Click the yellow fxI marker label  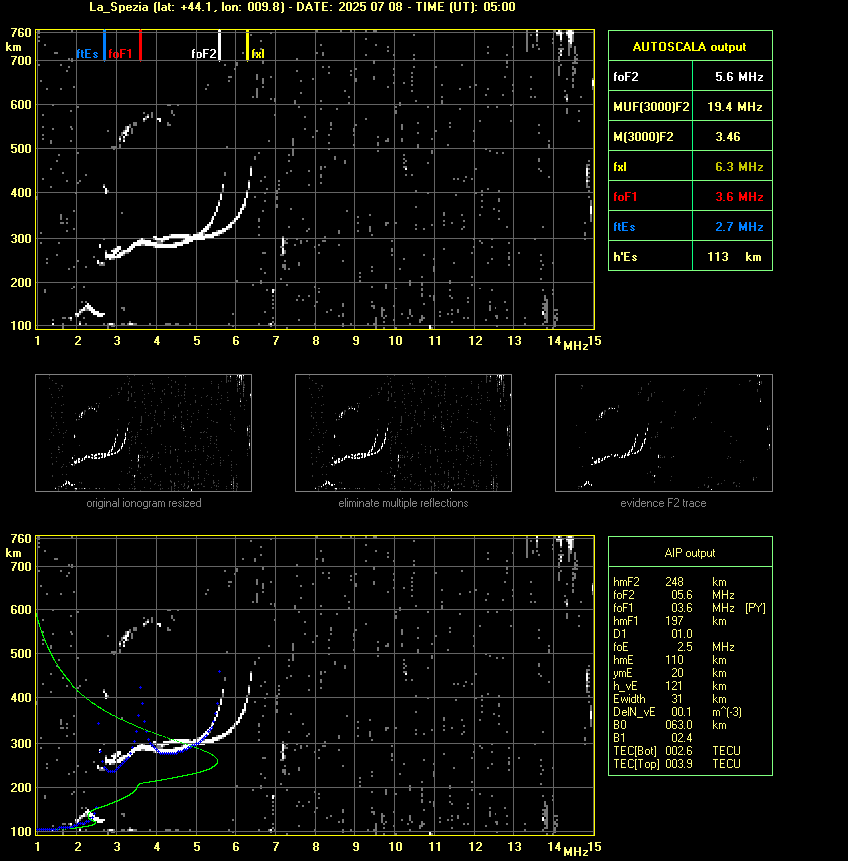[x=258, y=54]
